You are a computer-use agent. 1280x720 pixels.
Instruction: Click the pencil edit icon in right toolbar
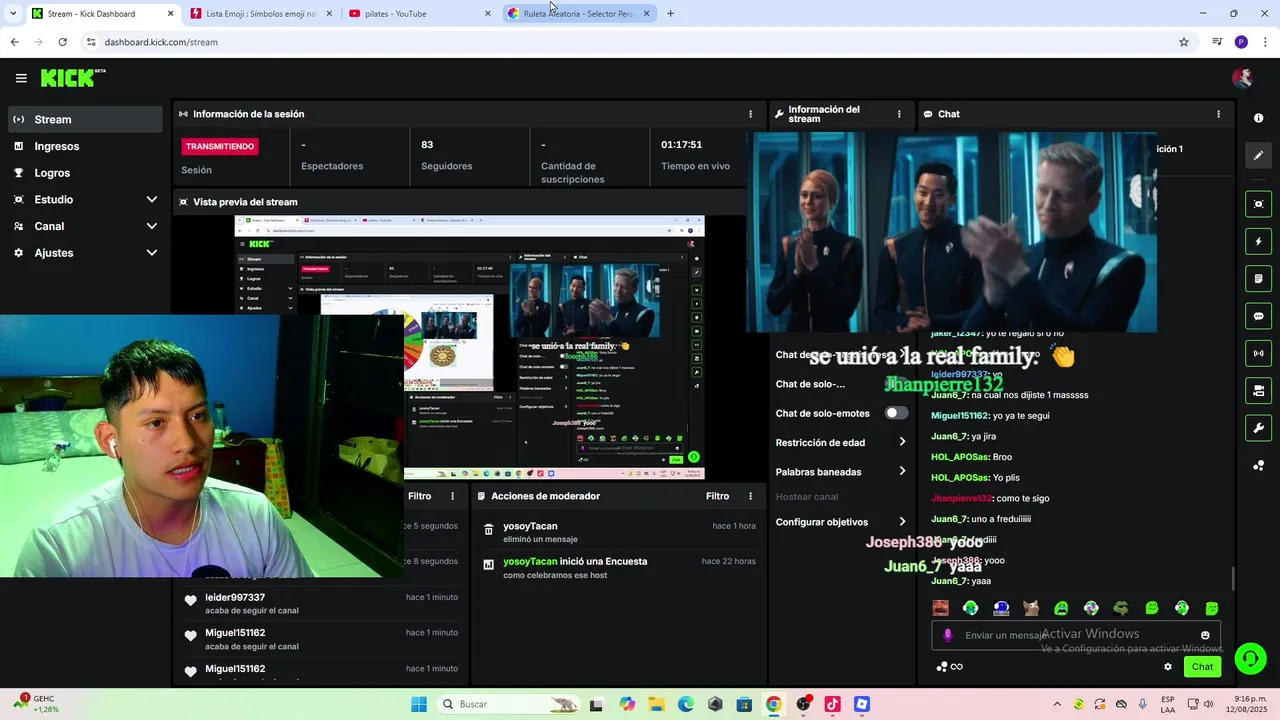tap(1258, 155)
